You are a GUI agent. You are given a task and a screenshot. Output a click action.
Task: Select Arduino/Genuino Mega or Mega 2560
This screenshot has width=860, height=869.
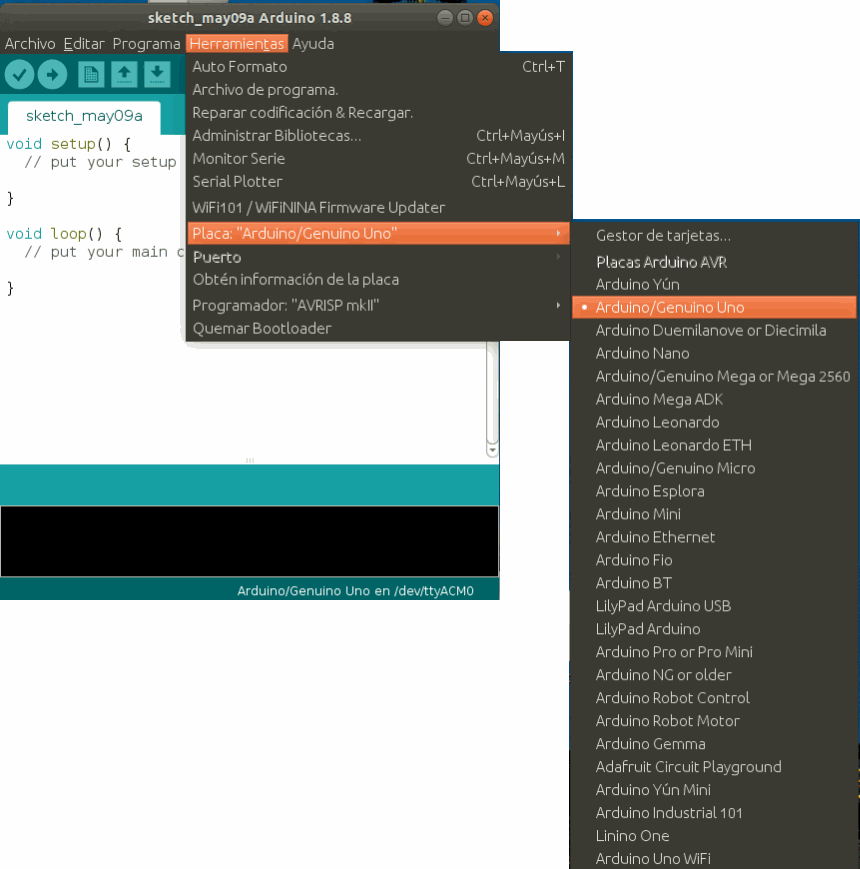714,376
